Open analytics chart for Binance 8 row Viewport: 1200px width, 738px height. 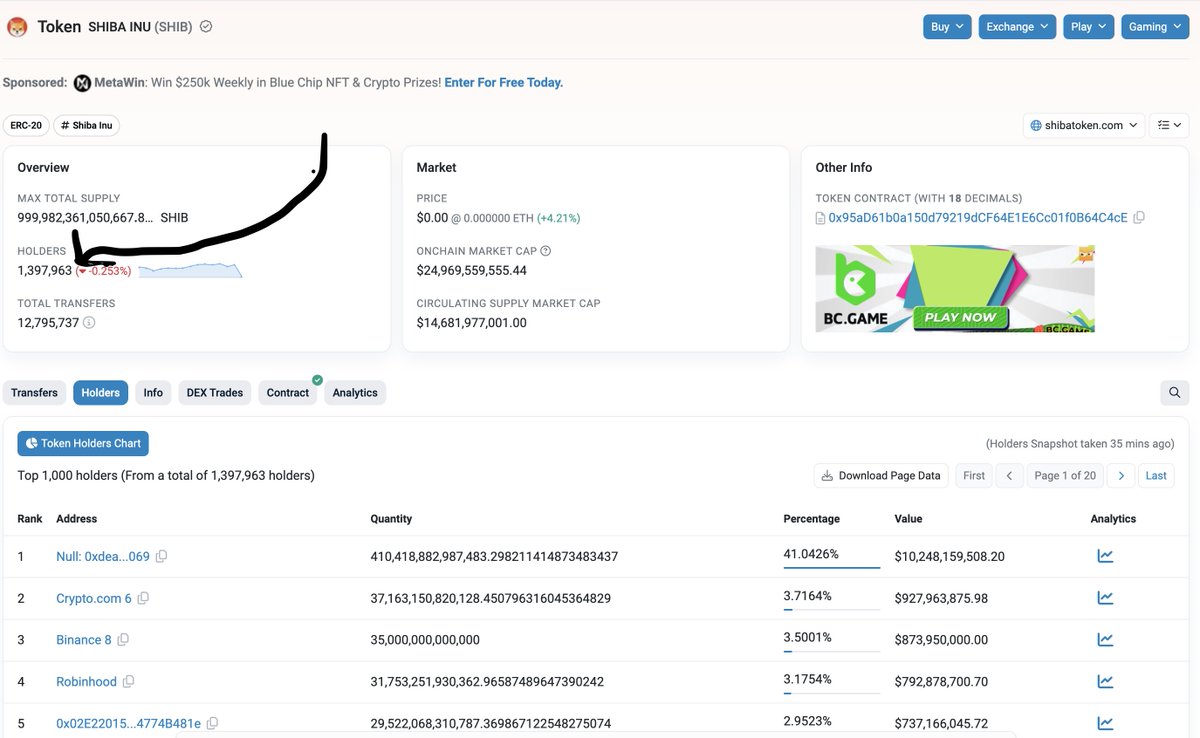tap(1105, 640)
